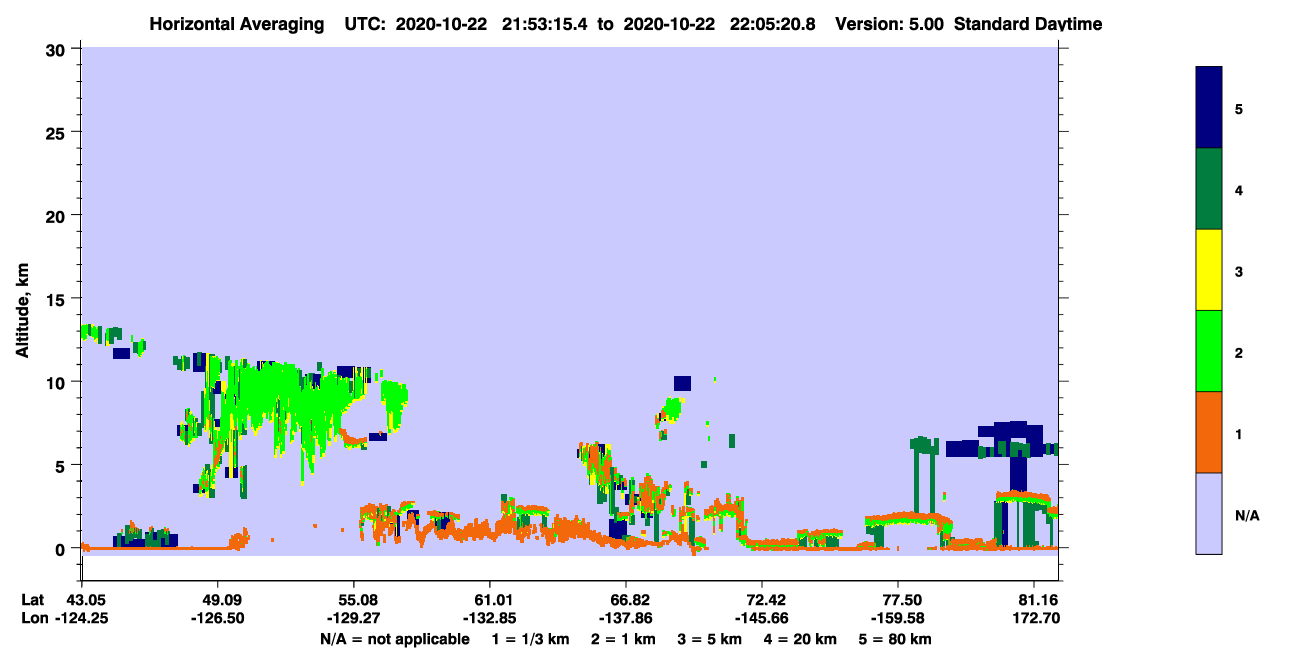Click latitude value 72.42

[762, 599]
